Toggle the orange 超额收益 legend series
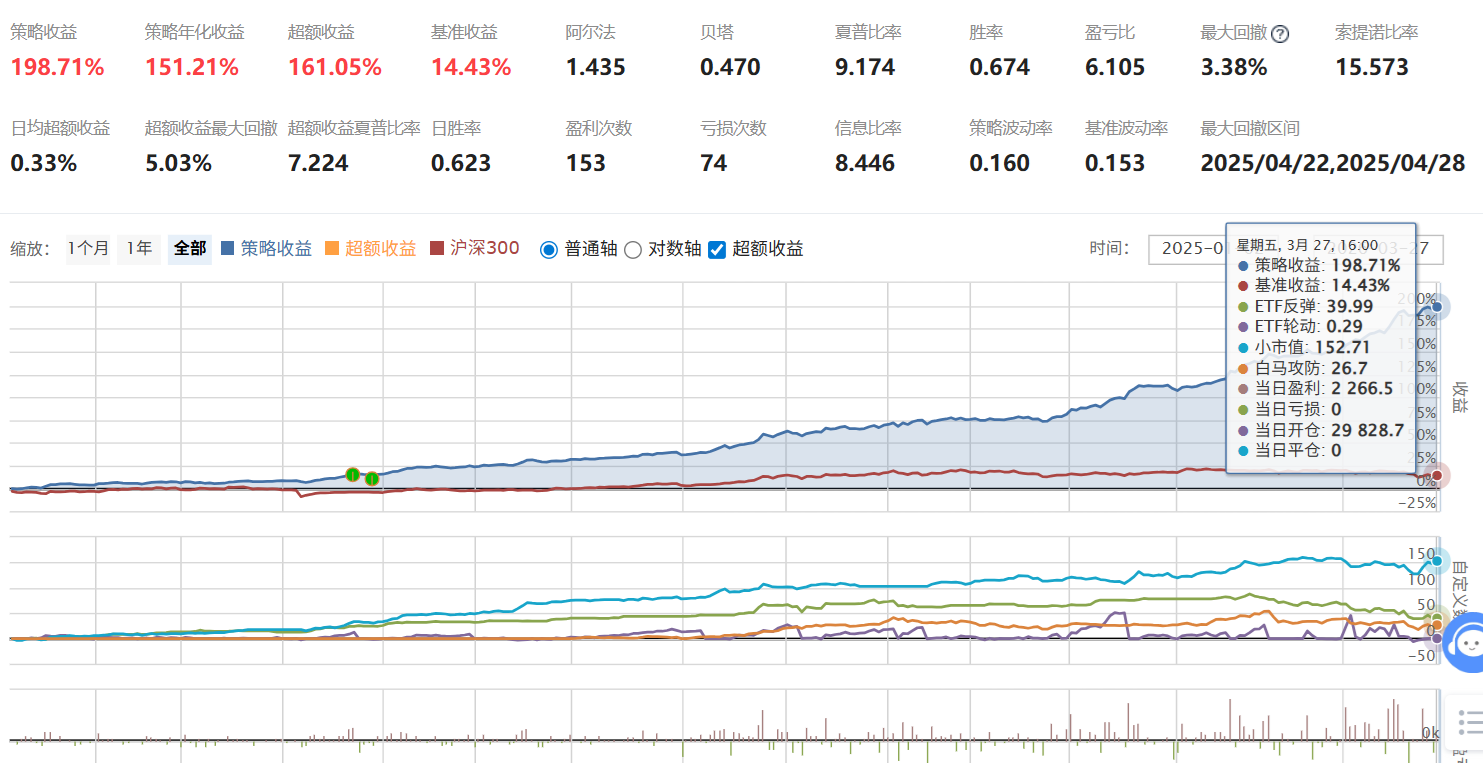The image size is (1483, 763). tap(380, 248)
